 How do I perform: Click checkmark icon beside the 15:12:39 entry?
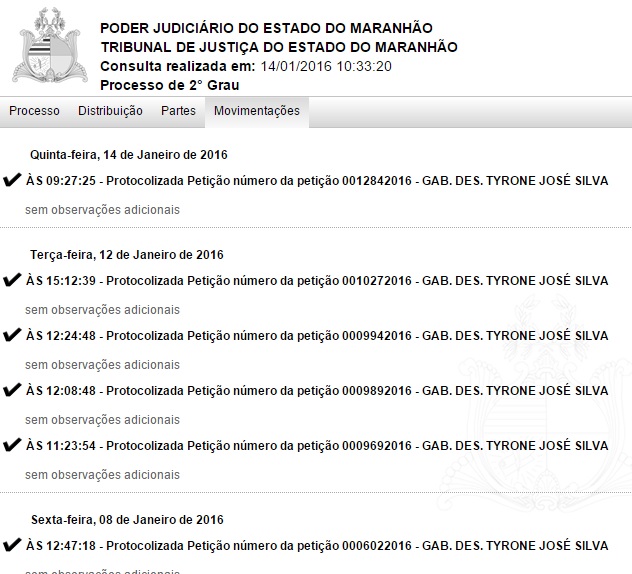(x=13, y=281)
